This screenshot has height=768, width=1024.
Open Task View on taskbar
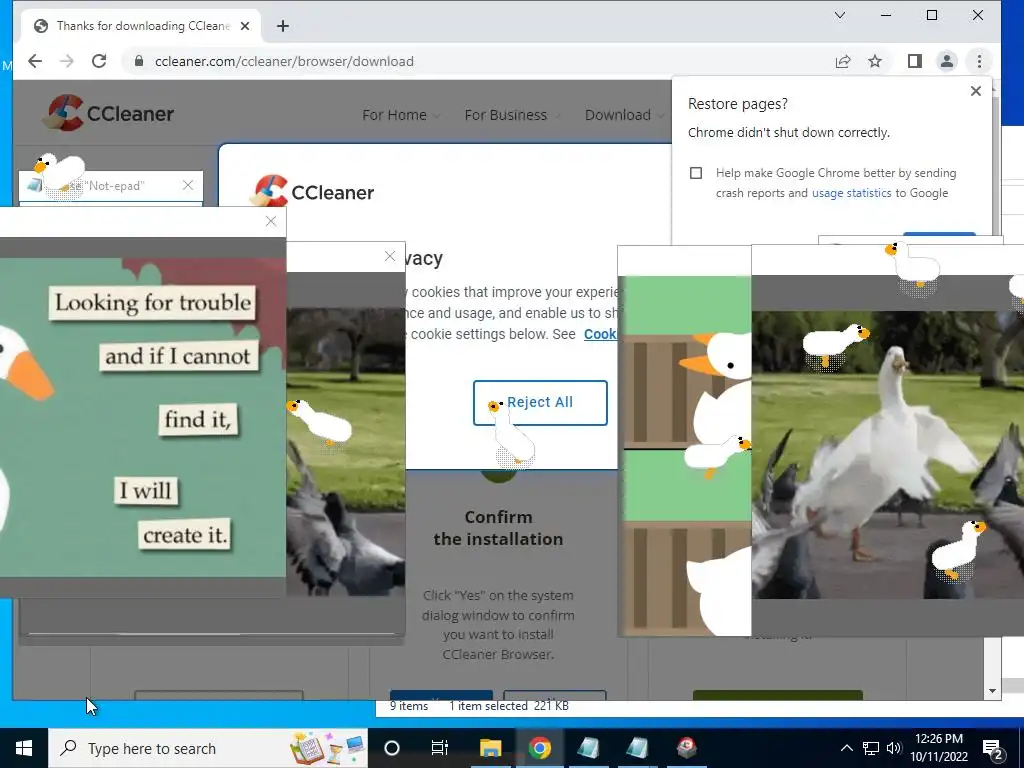click(440, 748)
